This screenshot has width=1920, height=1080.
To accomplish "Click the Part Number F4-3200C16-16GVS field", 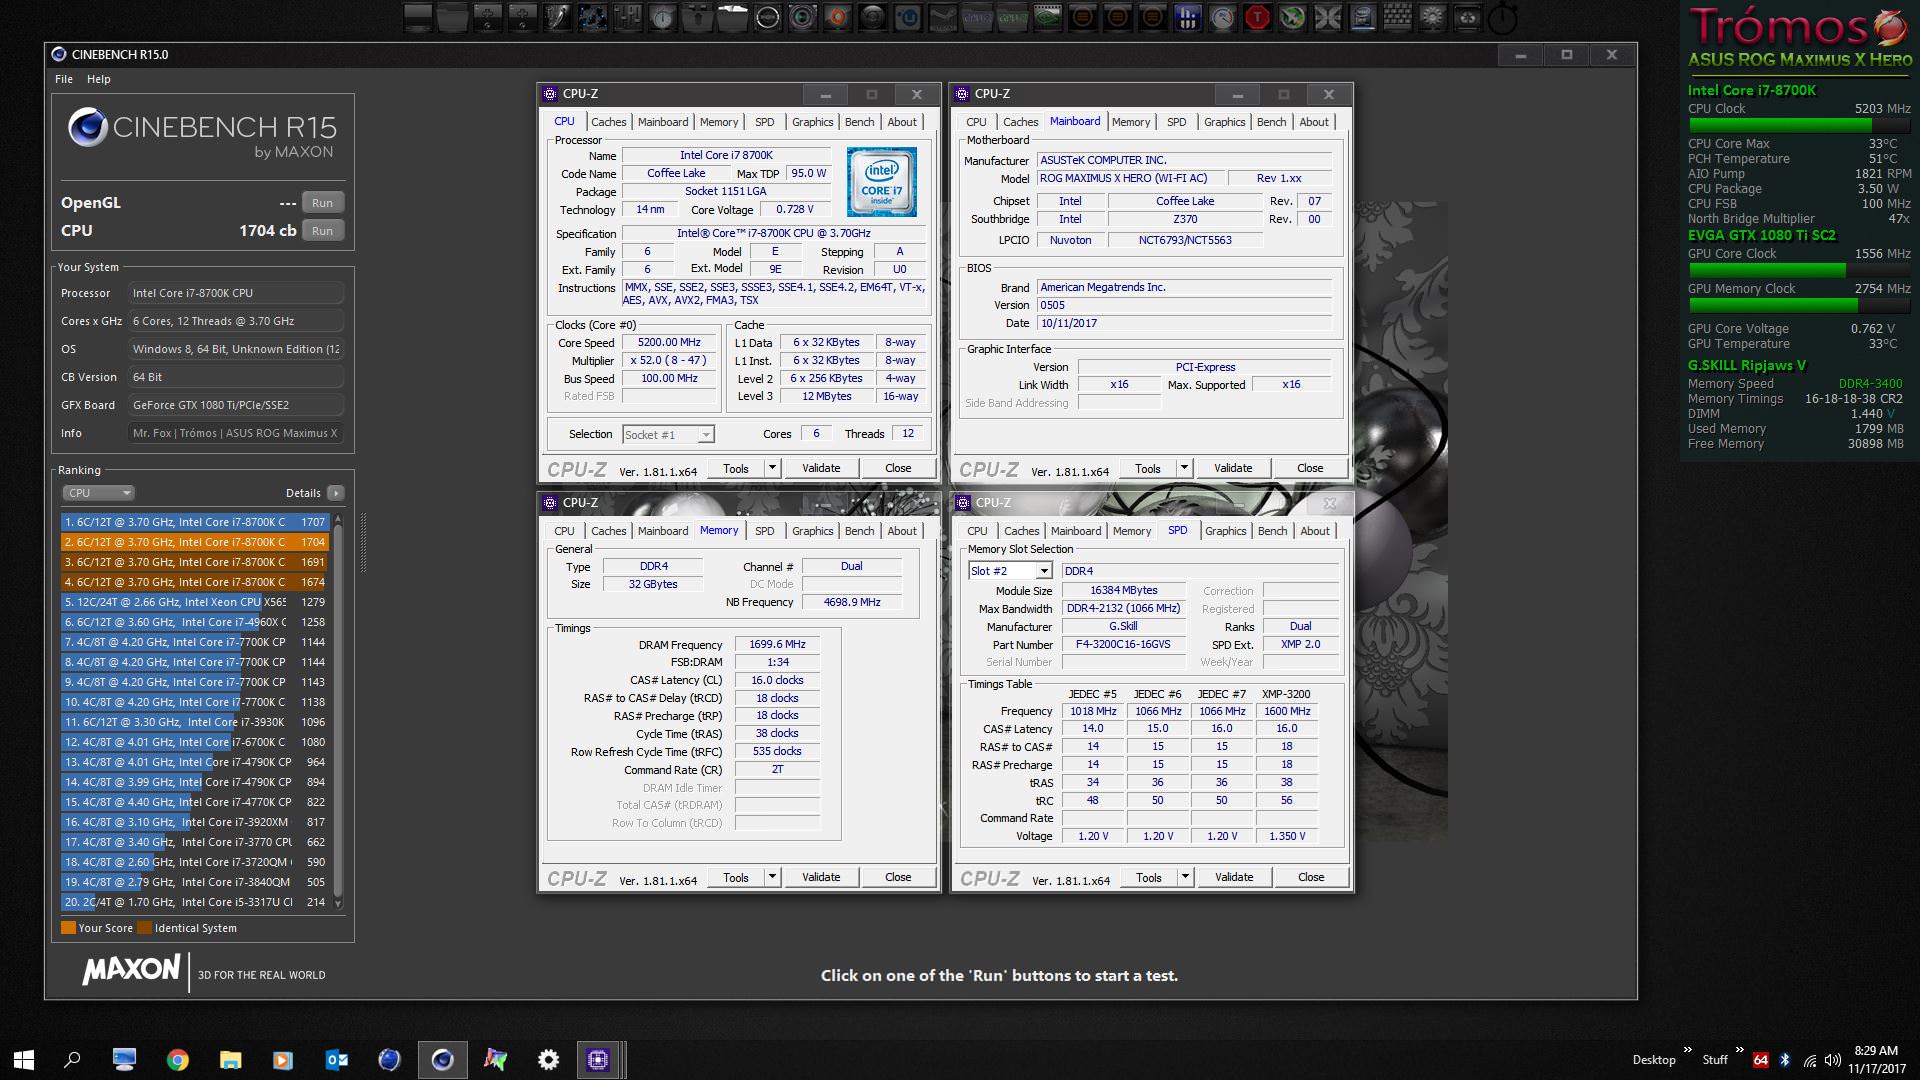I will tap(1123, 644).
